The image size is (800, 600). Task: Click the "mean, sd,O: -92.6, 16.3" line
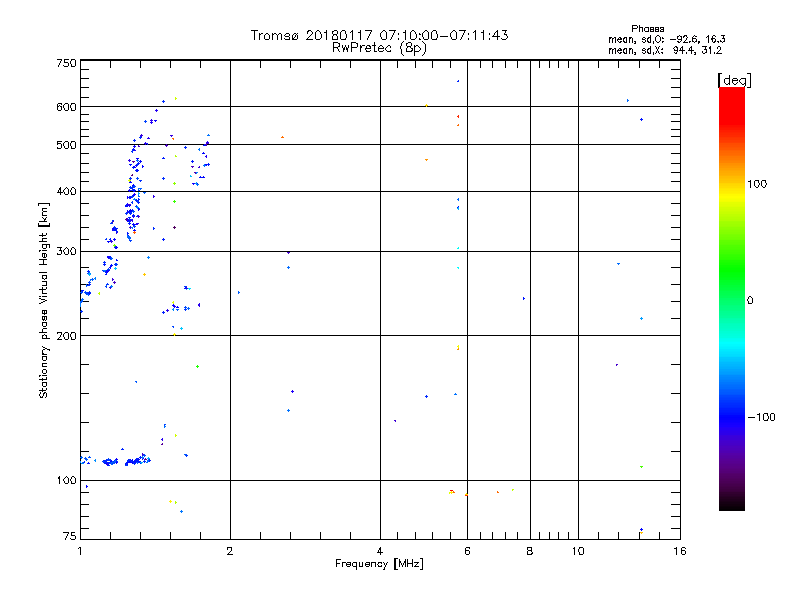tap(666, 39)
